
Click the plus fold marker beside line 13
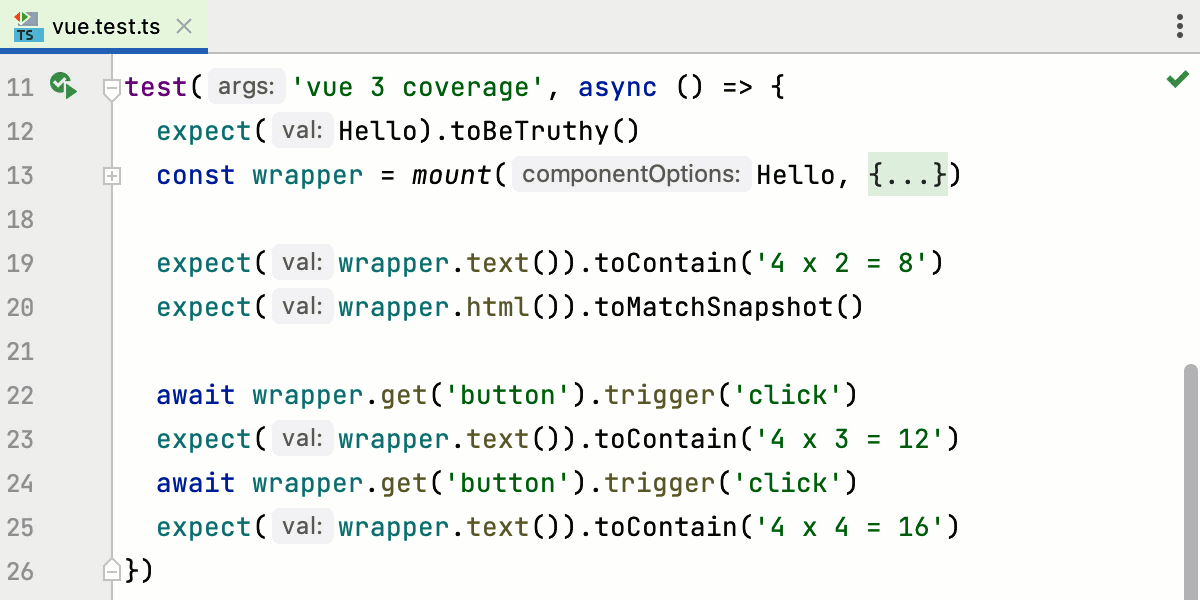click(x=111, y=174)
